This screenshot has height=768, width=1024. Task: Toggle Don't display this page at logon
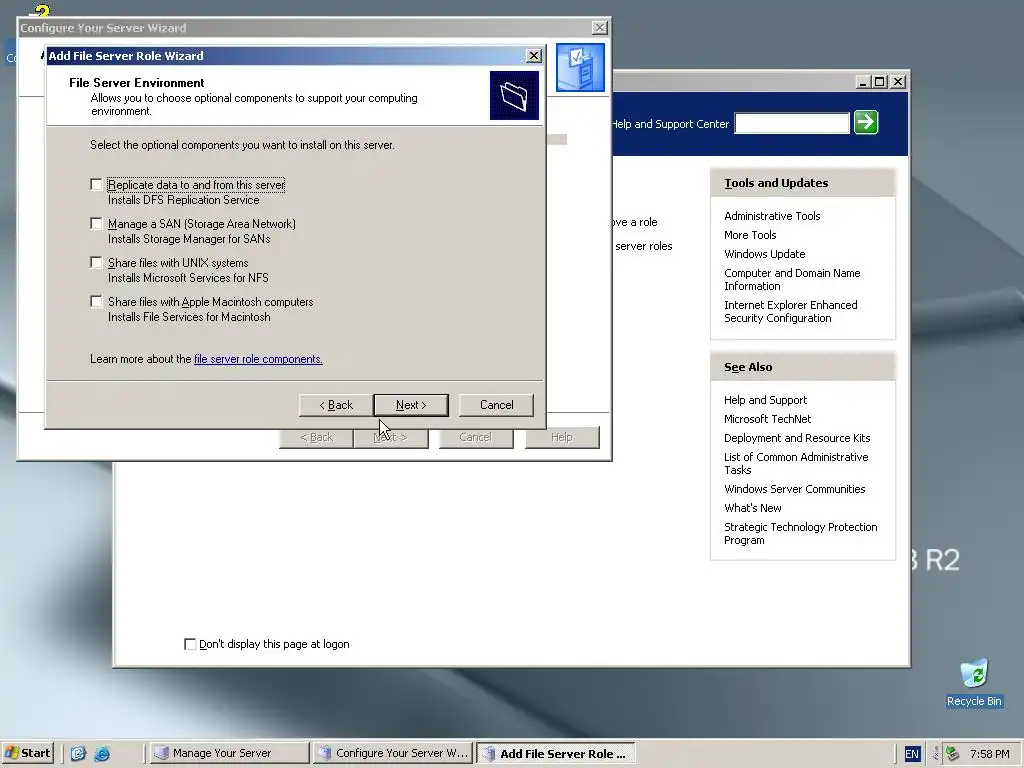tap(190, 645)
